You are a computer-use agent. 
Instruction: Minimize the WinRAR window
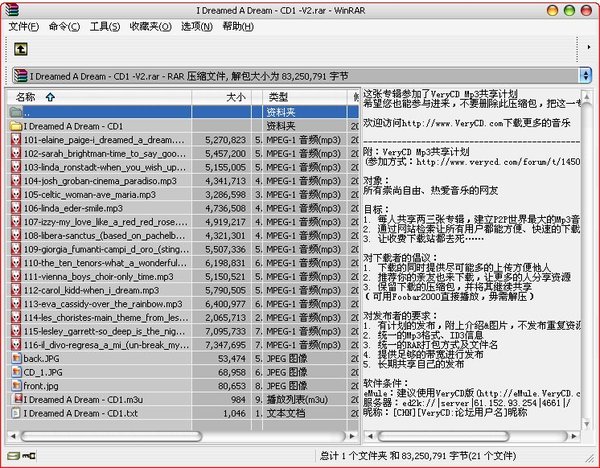coord(552,10)
